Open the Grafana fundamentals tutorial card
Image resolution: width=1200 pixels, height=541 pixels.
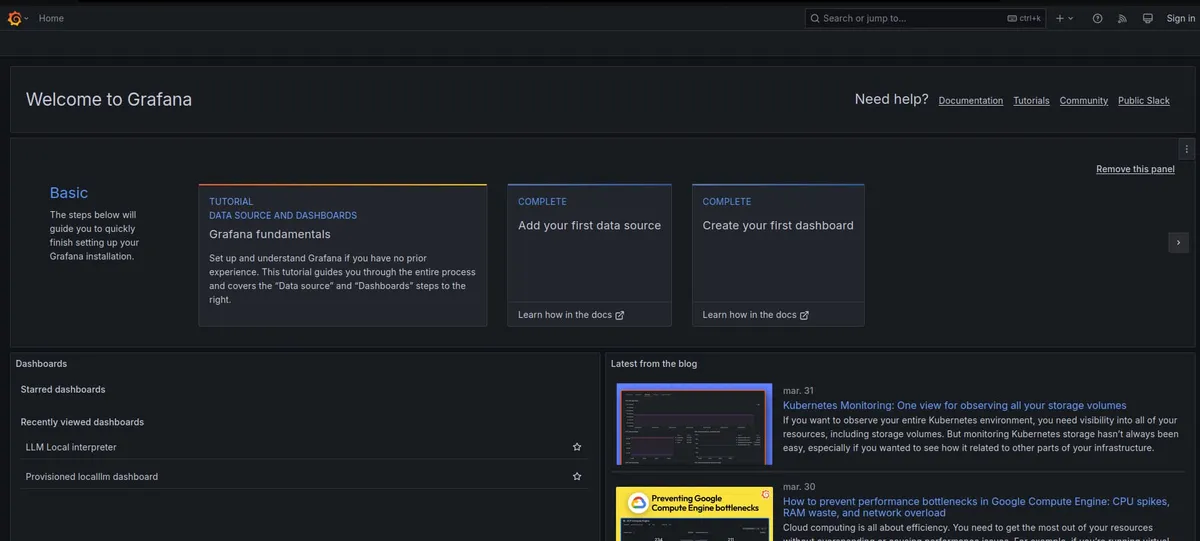343,255
